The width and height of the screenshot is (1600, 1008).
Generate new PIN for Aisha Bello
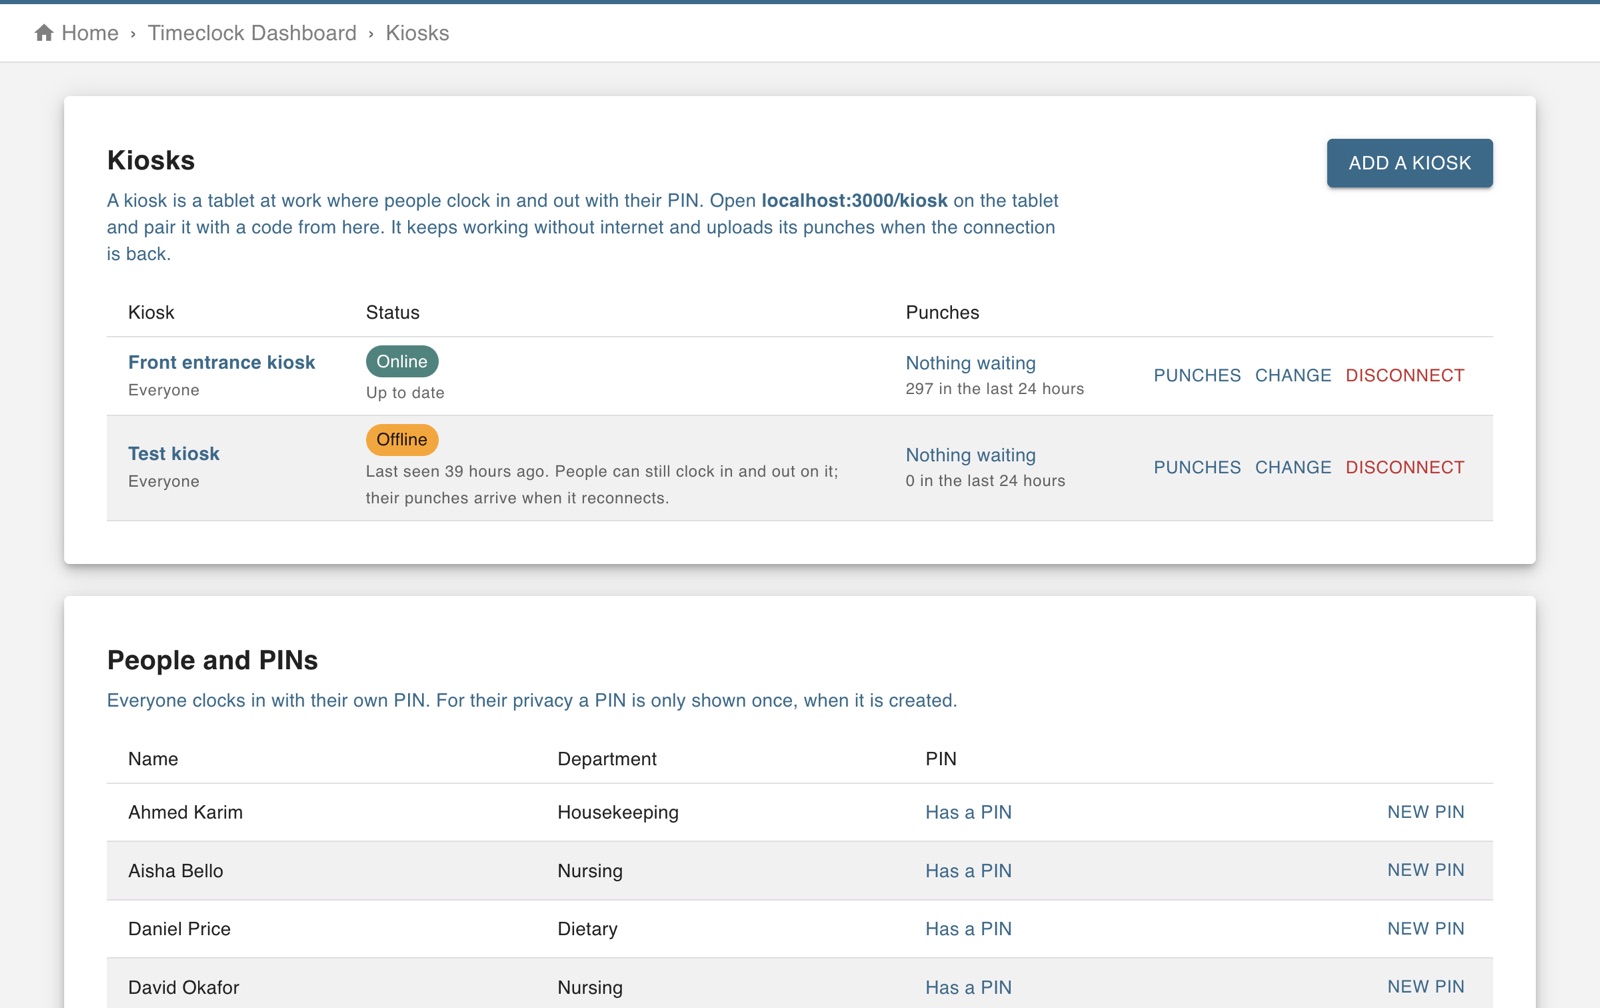[1425, 870]
